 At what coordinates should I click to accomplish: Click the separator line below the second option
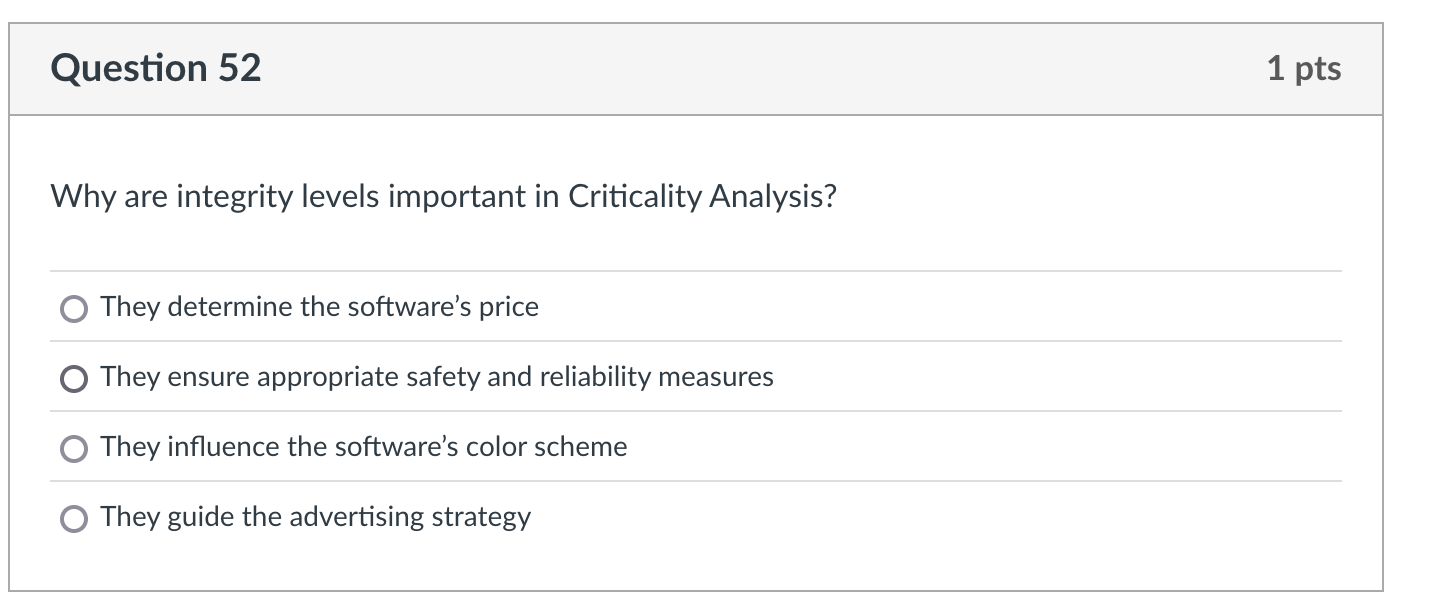700,412
